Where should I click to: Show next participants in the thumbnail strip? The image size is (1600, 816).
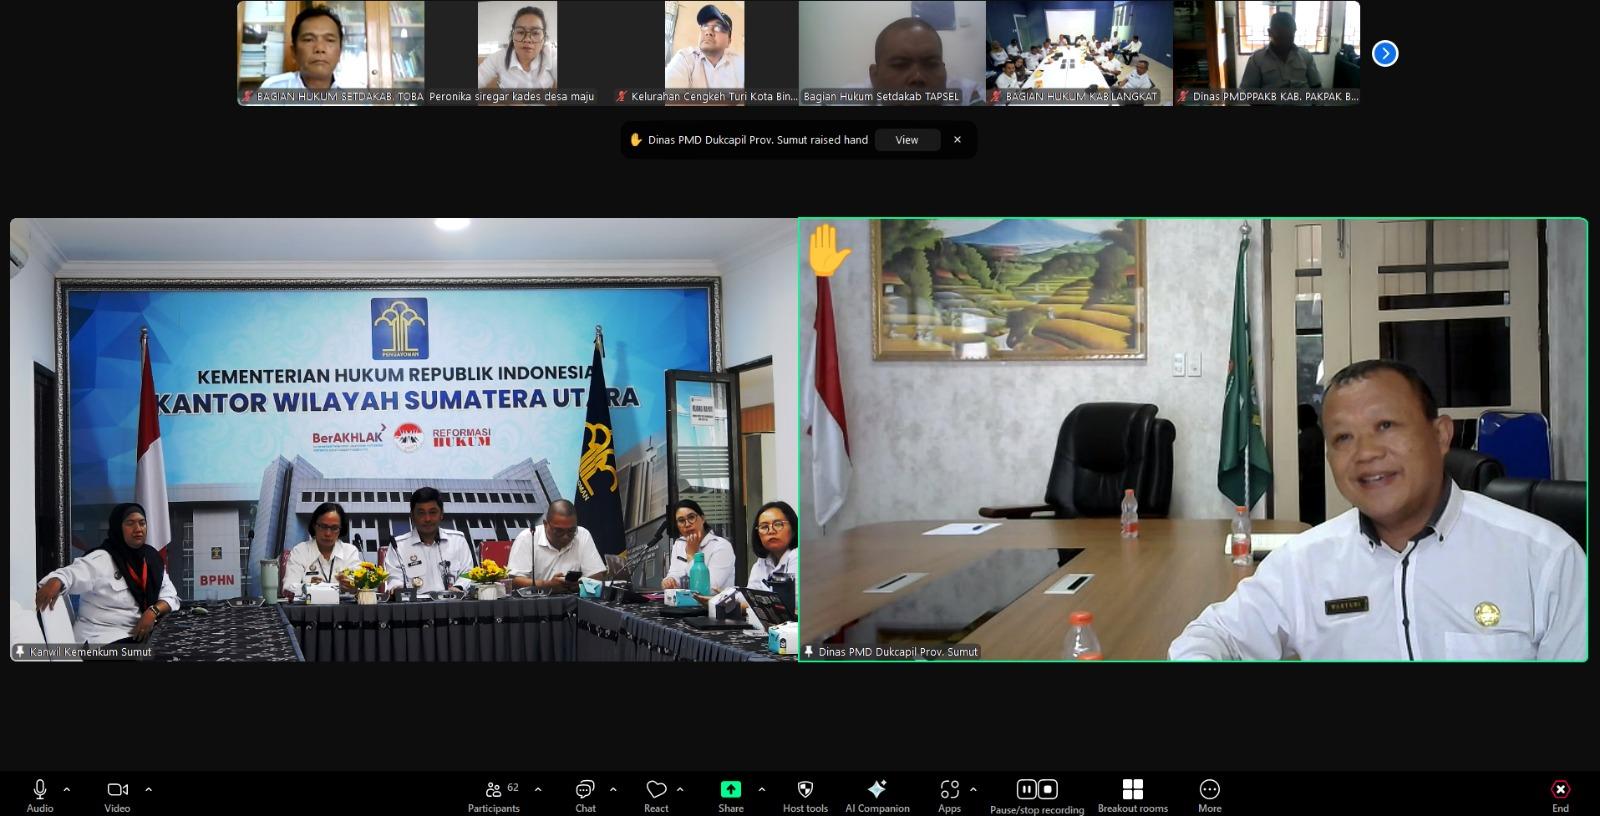point(1385,53)
